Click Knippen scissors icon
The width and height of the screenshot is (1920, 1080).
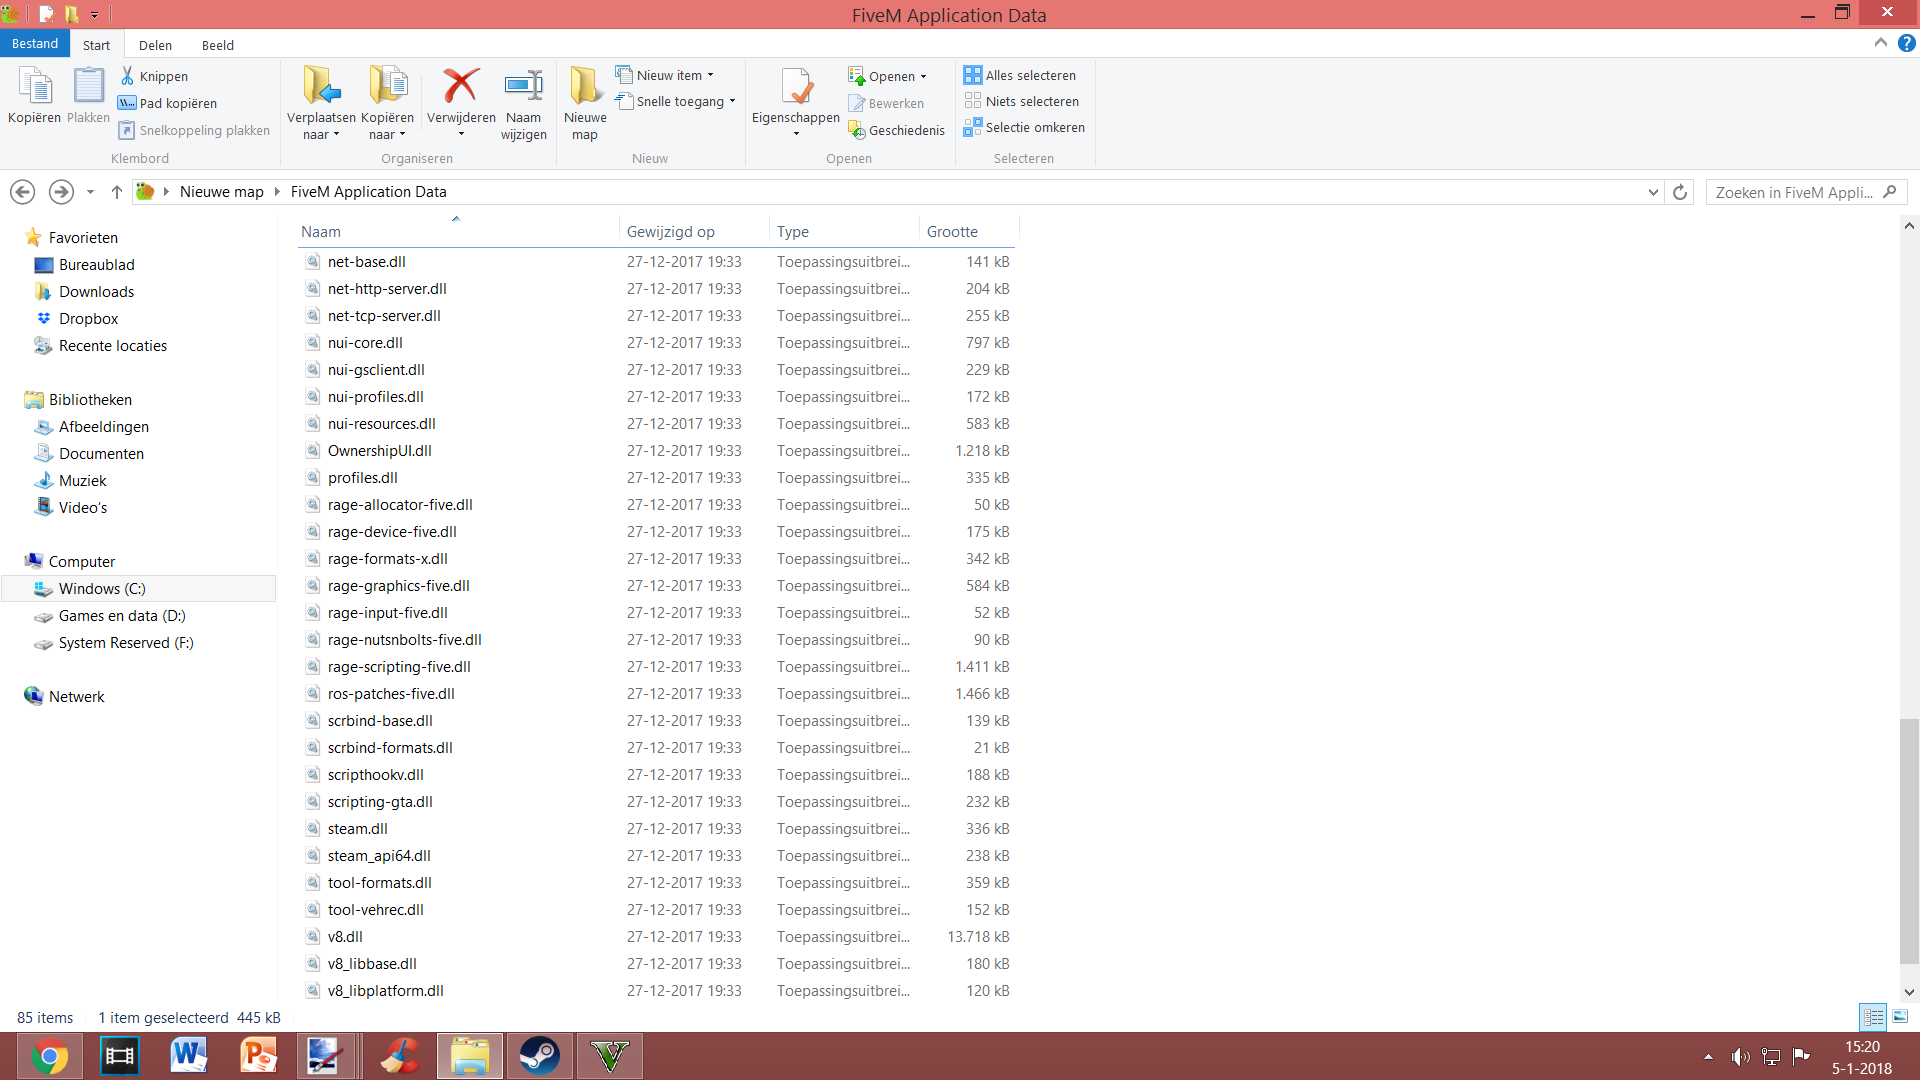(x=127, y=76)
